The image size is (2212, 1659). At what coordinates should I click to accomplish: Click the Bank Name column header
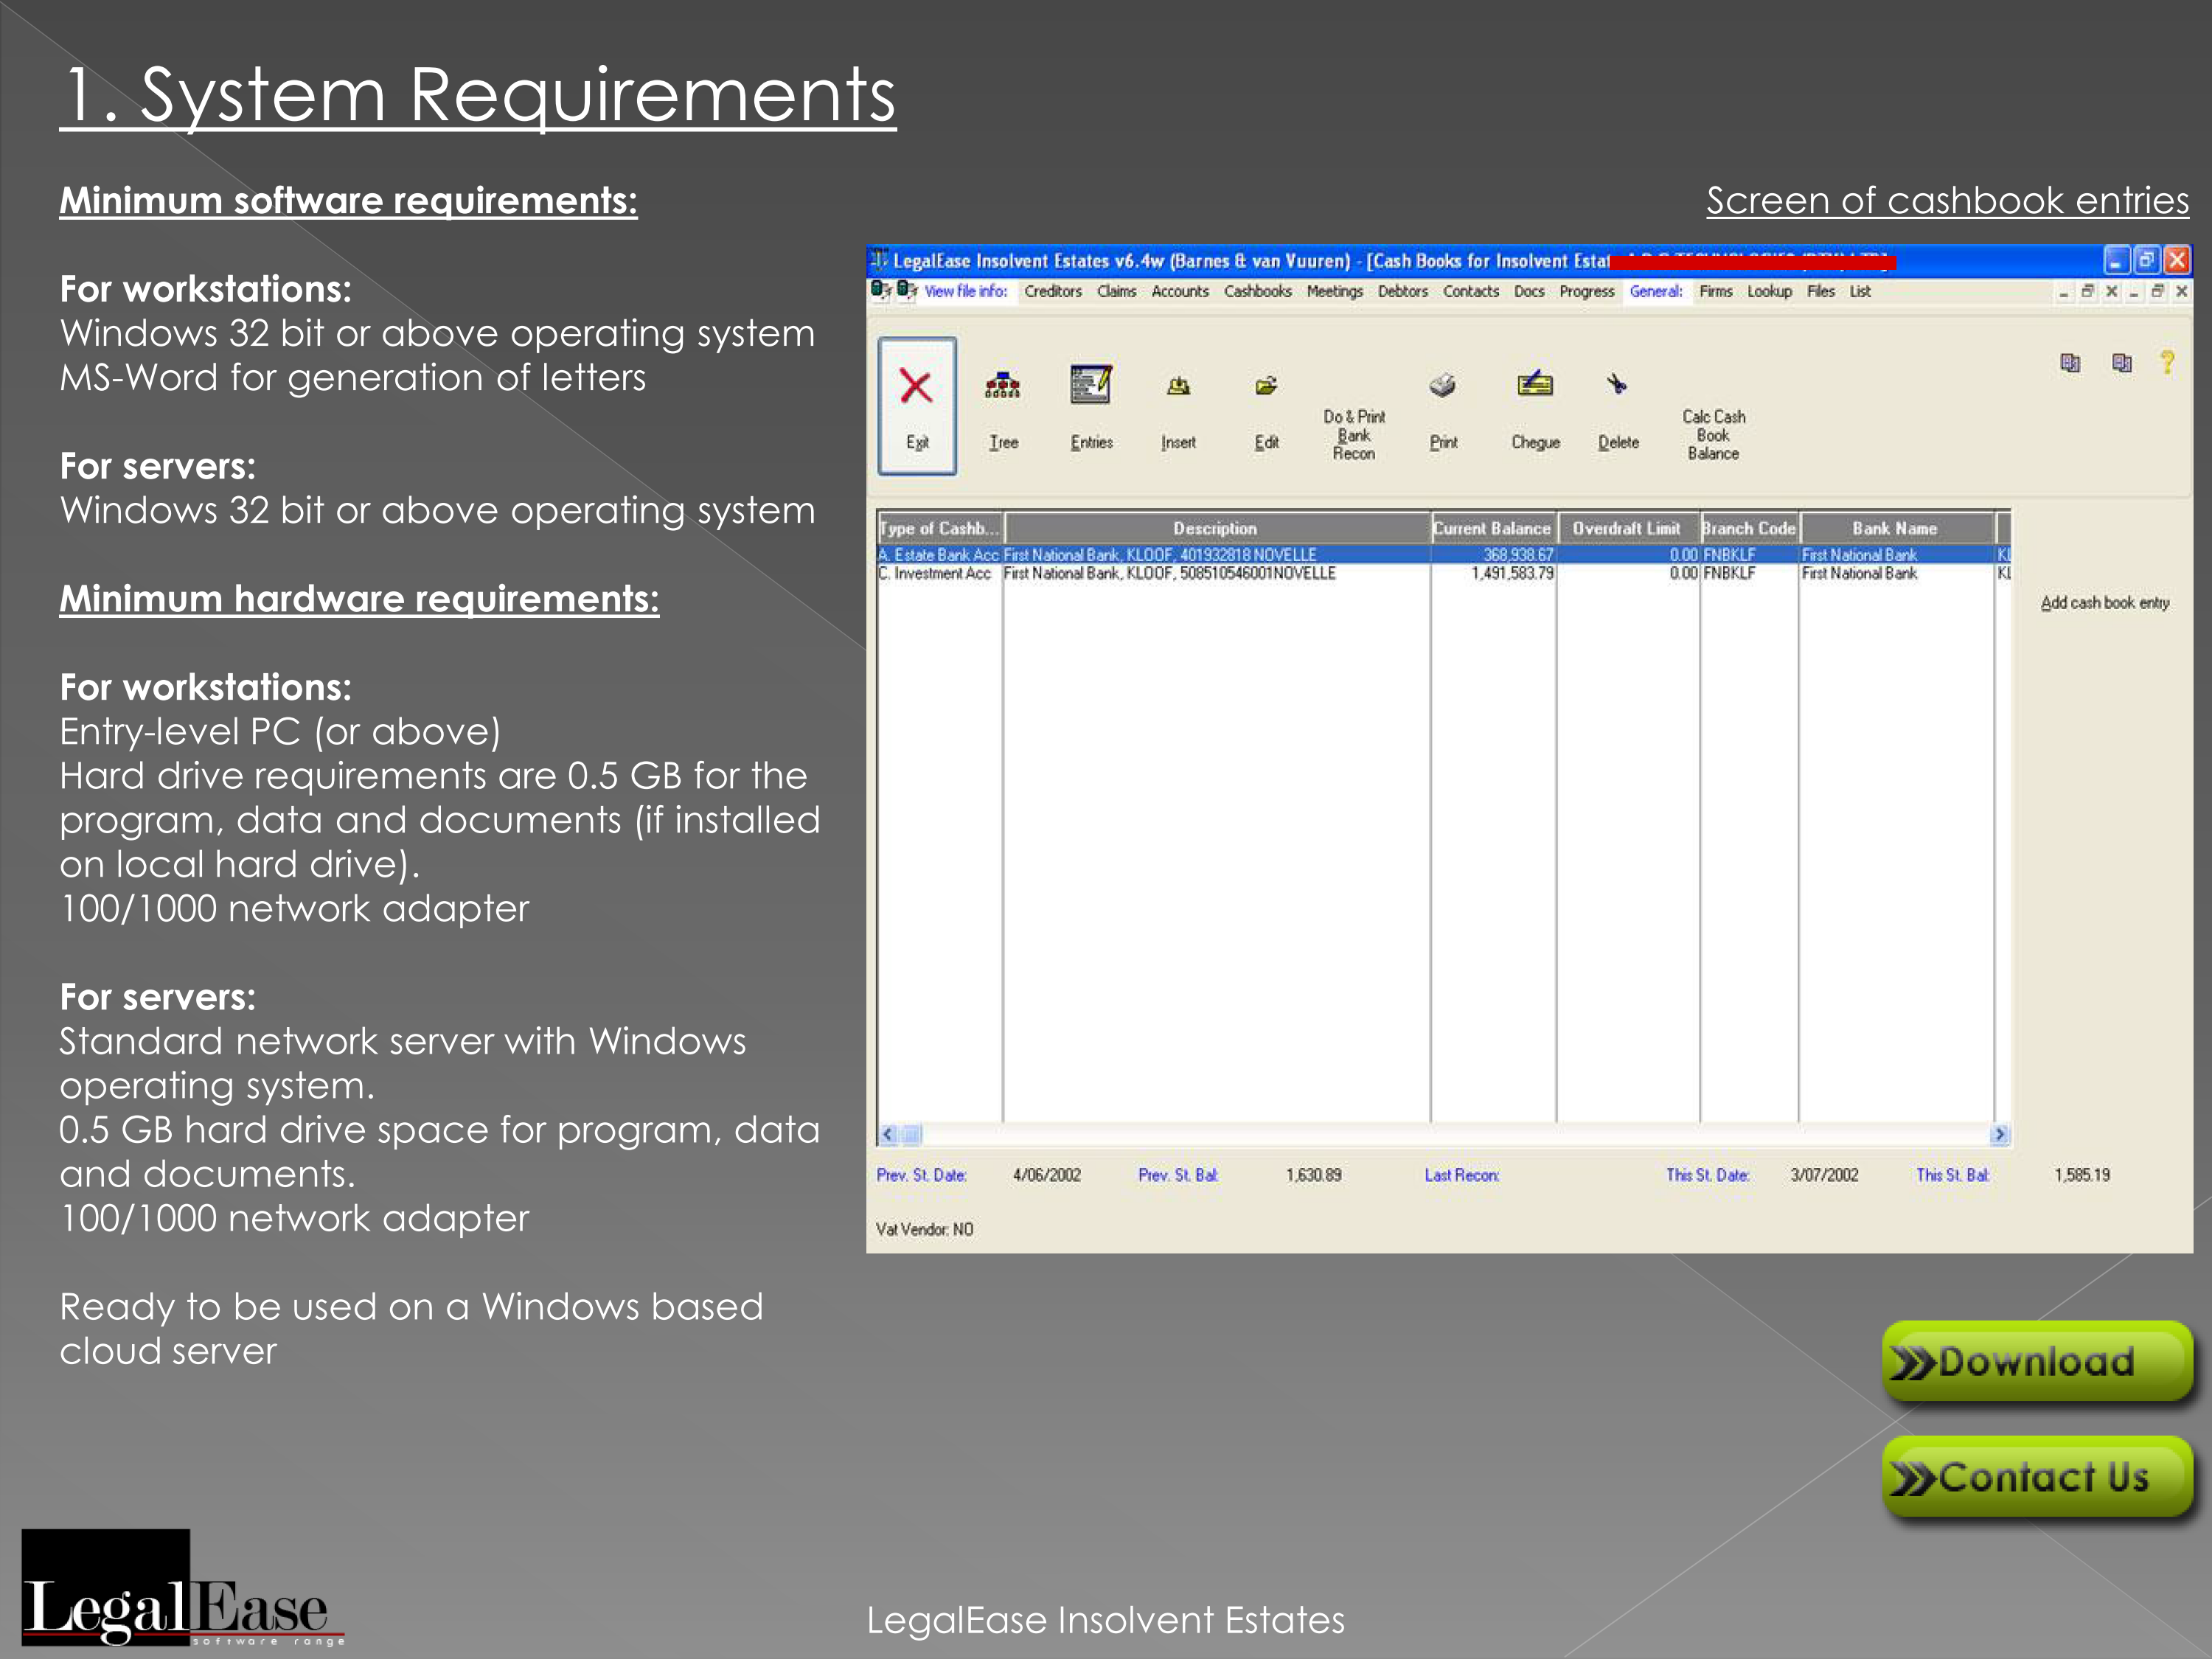(1894, 528)
